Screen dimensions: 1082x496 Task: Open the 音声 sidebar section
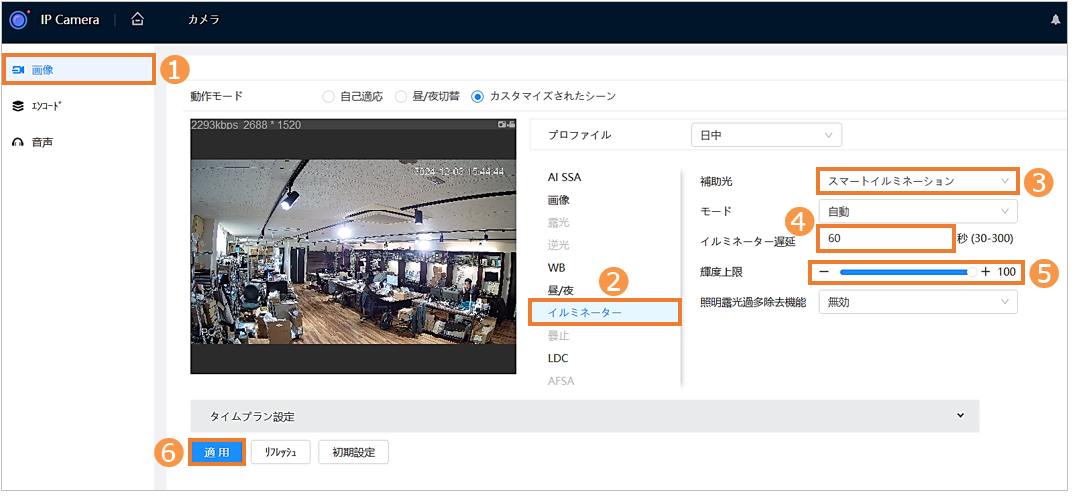pyautogui.click(x=40, y=142)
